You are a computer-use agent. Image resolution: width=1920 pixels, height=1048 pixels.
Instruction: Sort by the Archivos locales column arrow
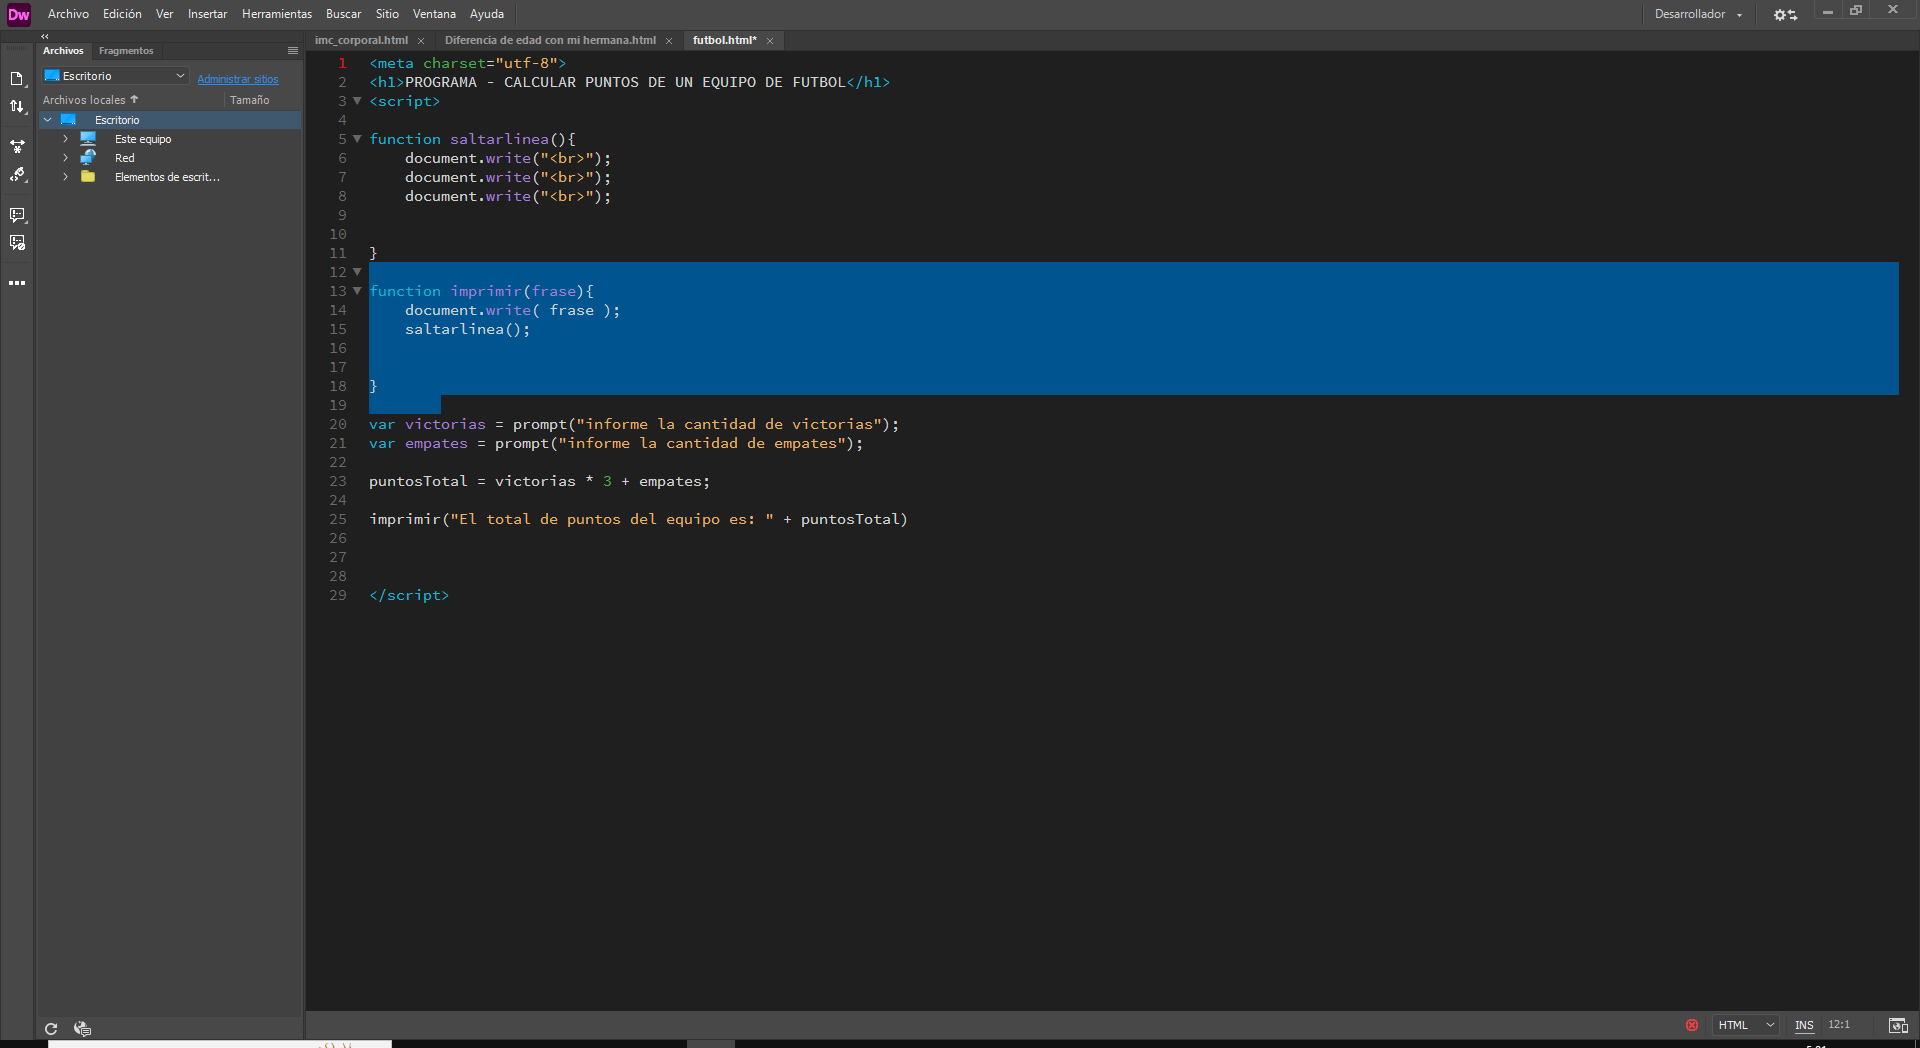134,99
